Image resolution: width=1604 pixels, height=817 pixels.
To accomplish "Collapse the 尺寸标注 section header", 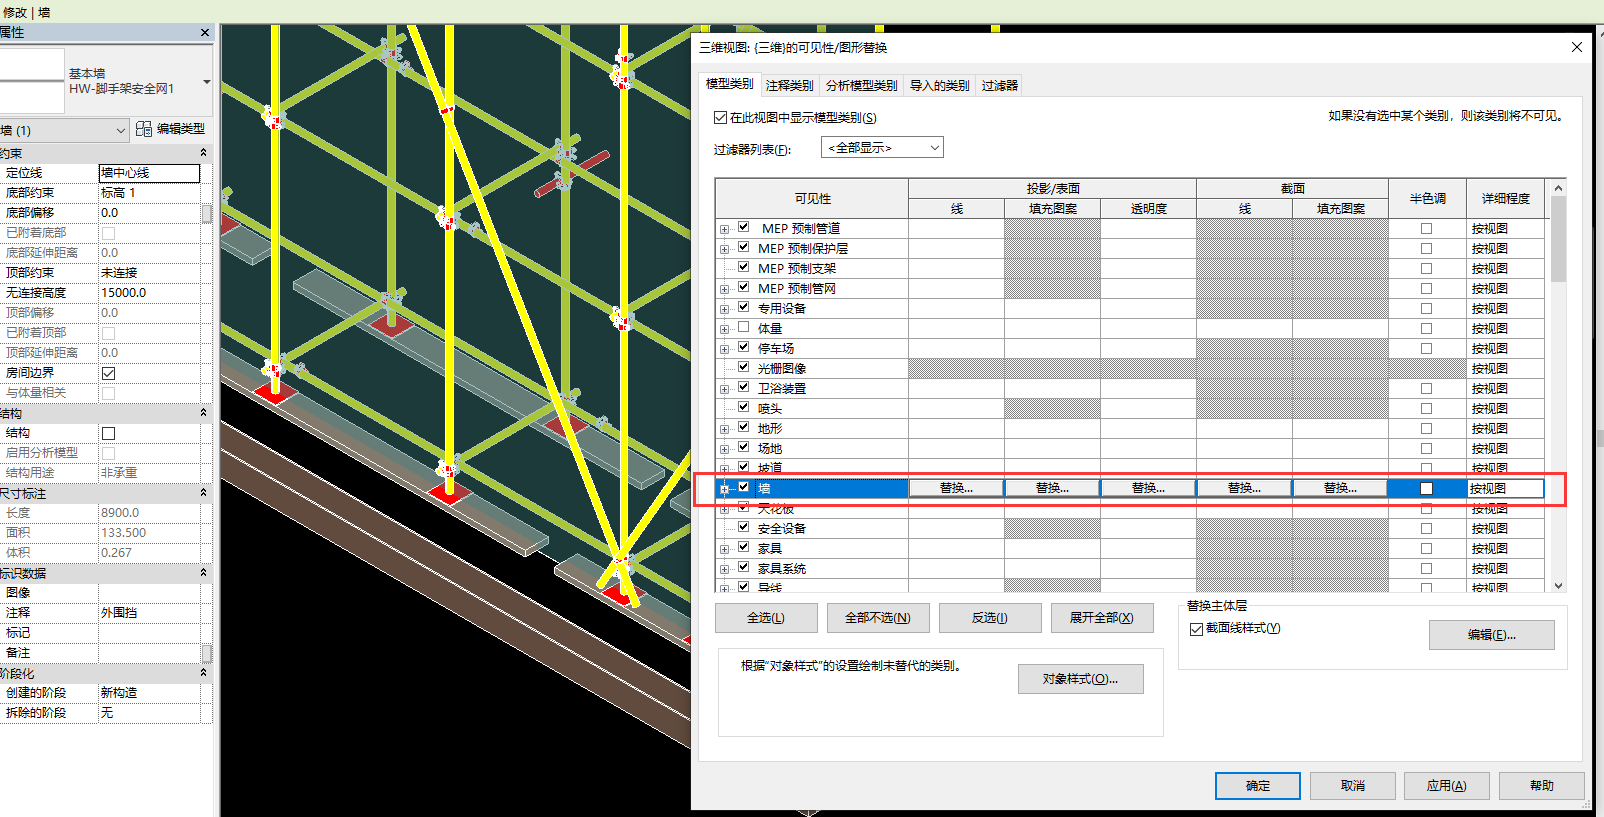I will click(204, 493).
